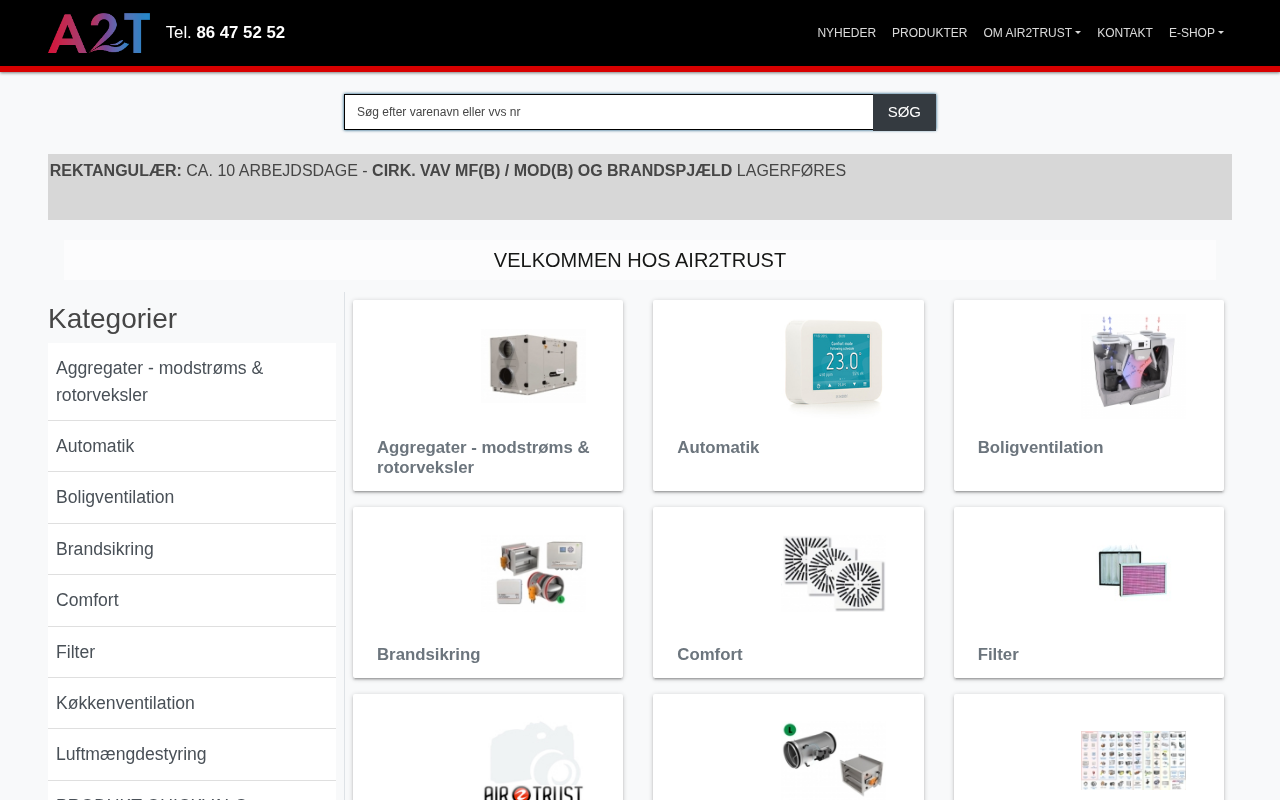Open the Comfort diffusers image

[x=834, y=572]
